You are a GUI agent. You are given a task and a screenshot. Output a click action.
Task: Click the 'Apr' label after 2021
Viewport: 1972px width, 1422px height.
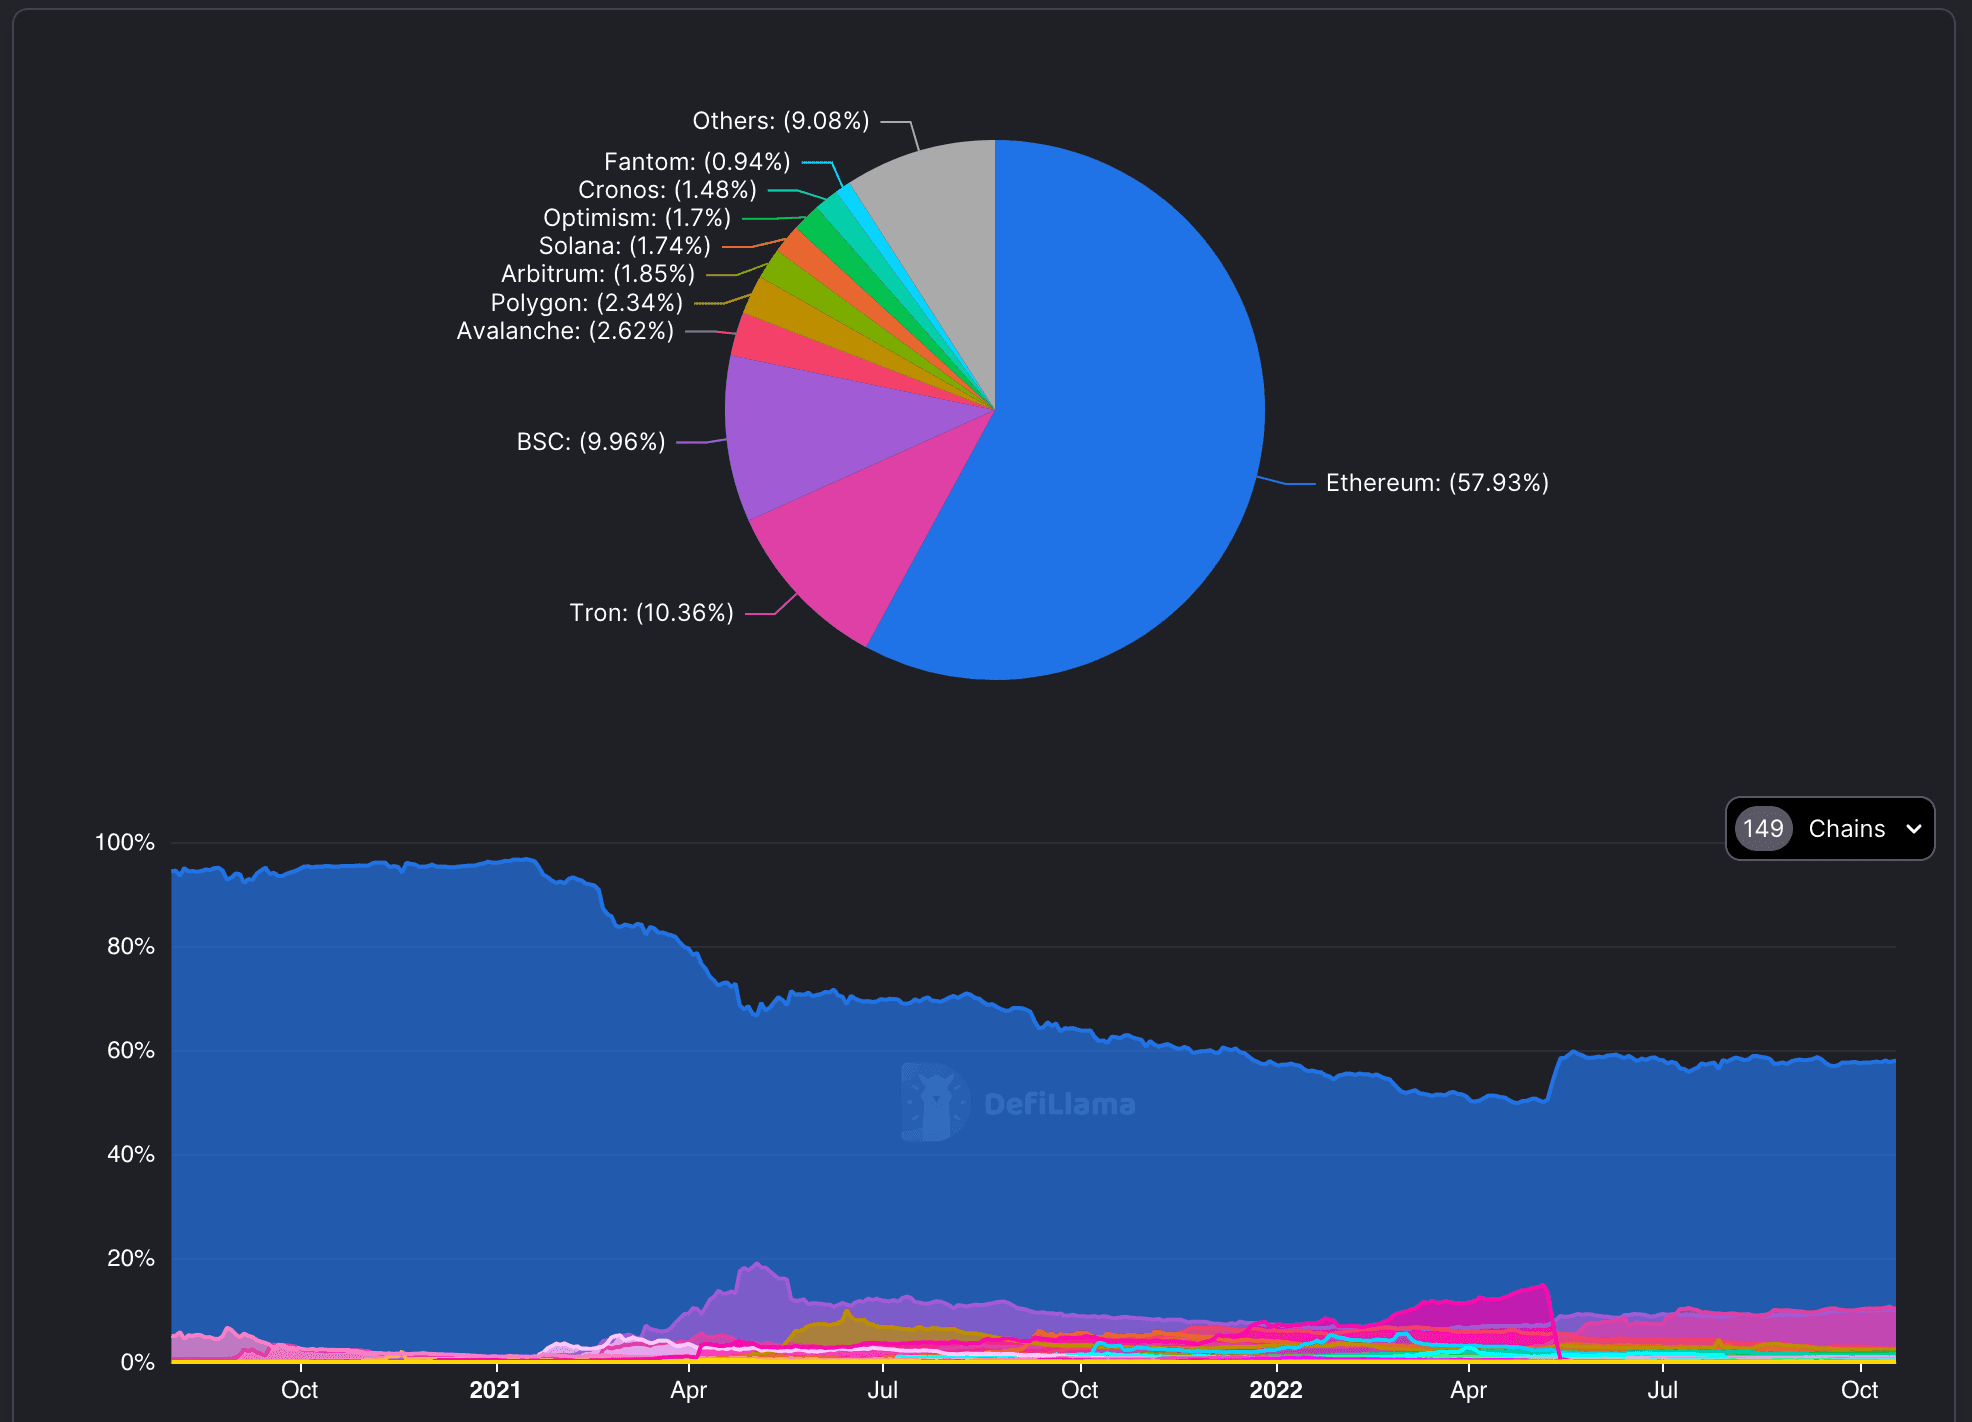point(689,1390)
